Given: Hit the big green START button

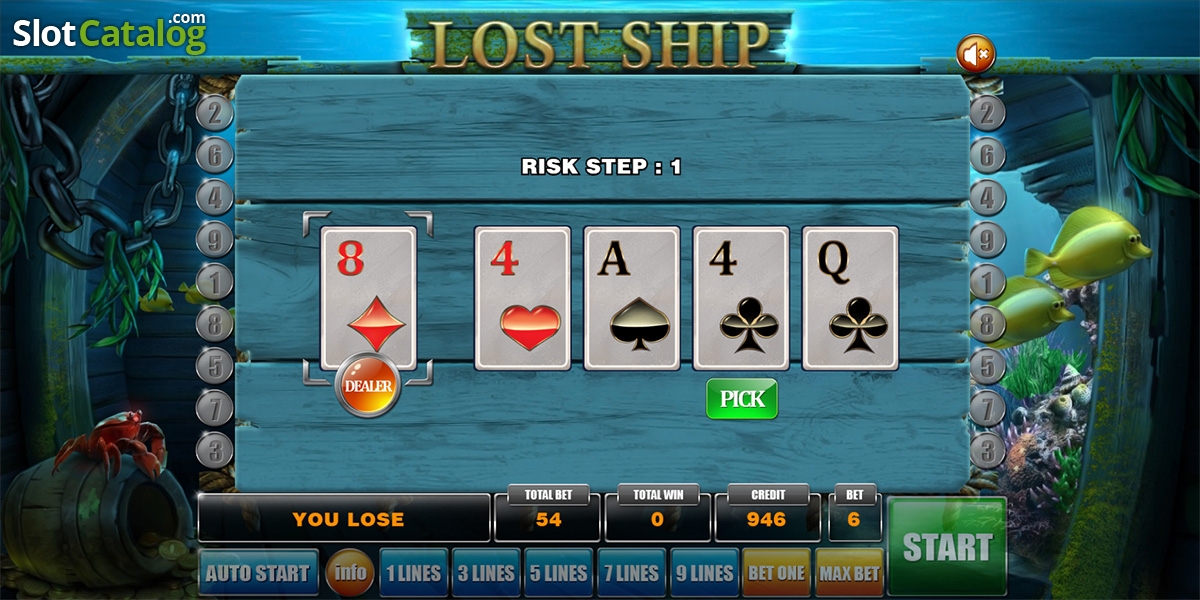Looking at the screenshot, I should [x=946, y=547].
